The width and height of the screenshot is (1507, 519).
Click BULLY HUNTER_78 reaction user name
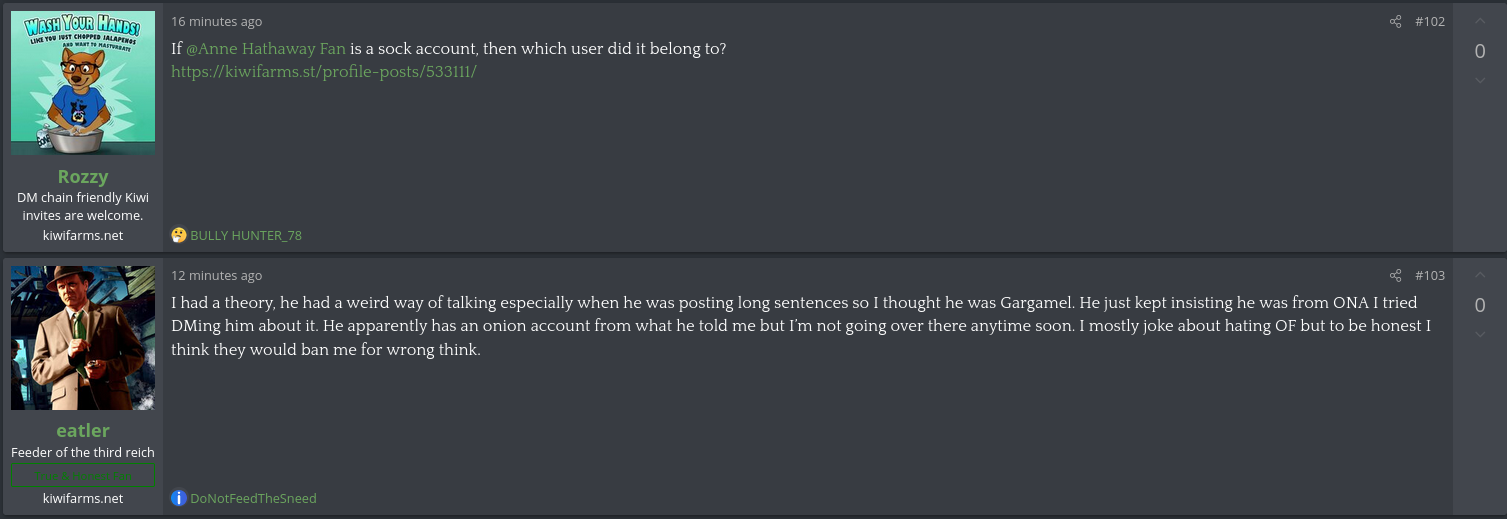click(x=246, y=236)
